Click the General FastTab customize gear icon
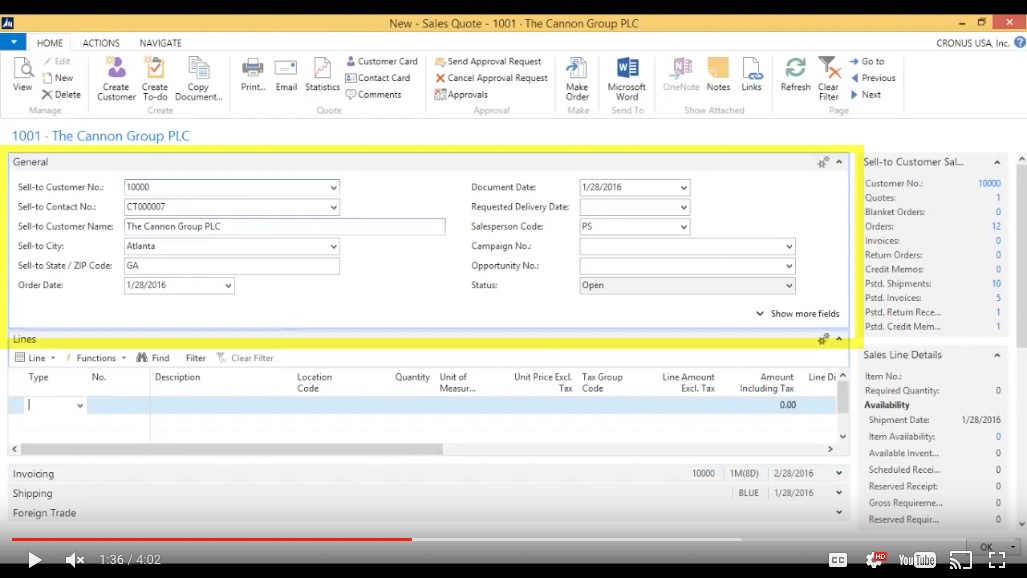 pyautogui.click(x=823, y=162)
